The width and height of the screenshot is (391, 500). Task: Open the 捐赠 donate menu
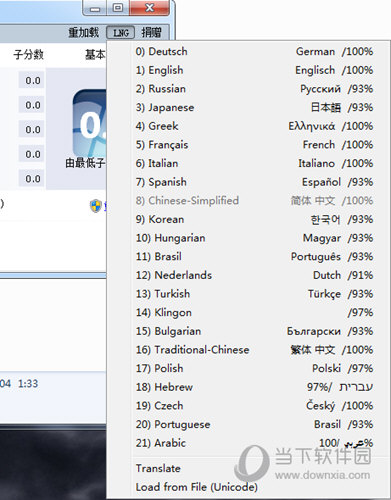tap(151, 33)
